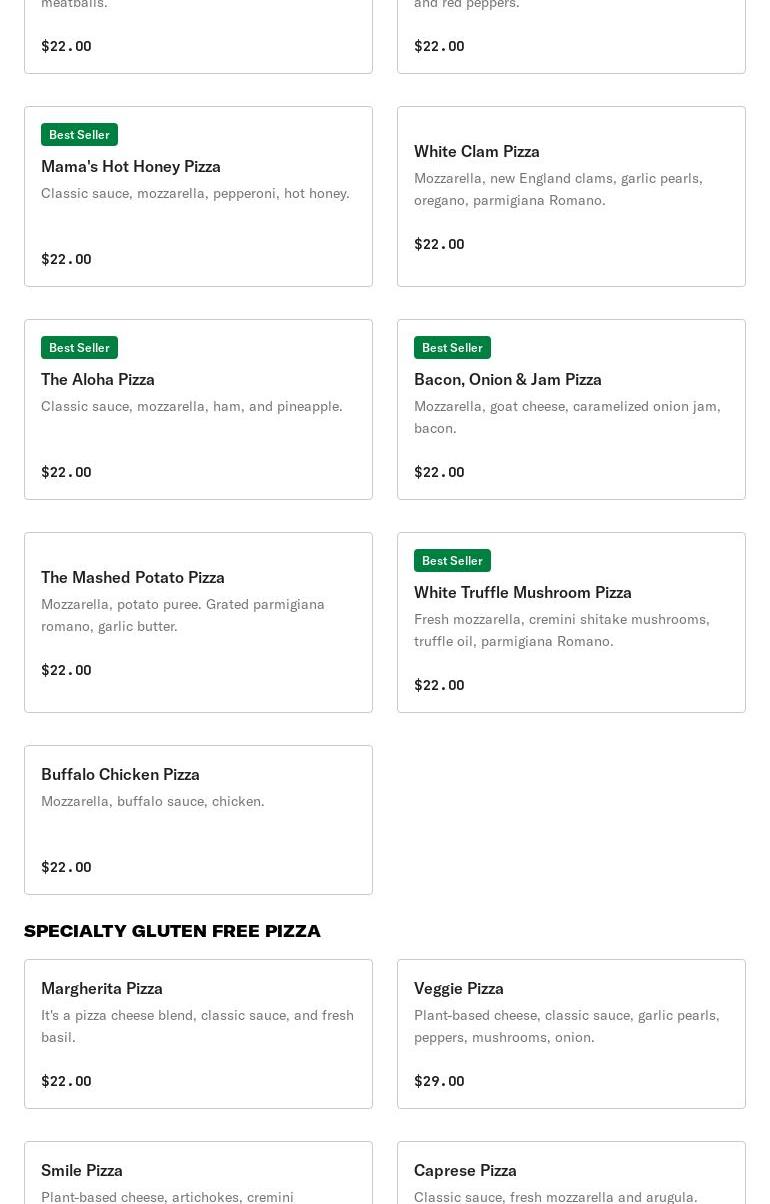This screenshot has height=1204, width=770.
Task: Open Bacon, Onion & Jam Pizza
Action: [x=508, y=379]
